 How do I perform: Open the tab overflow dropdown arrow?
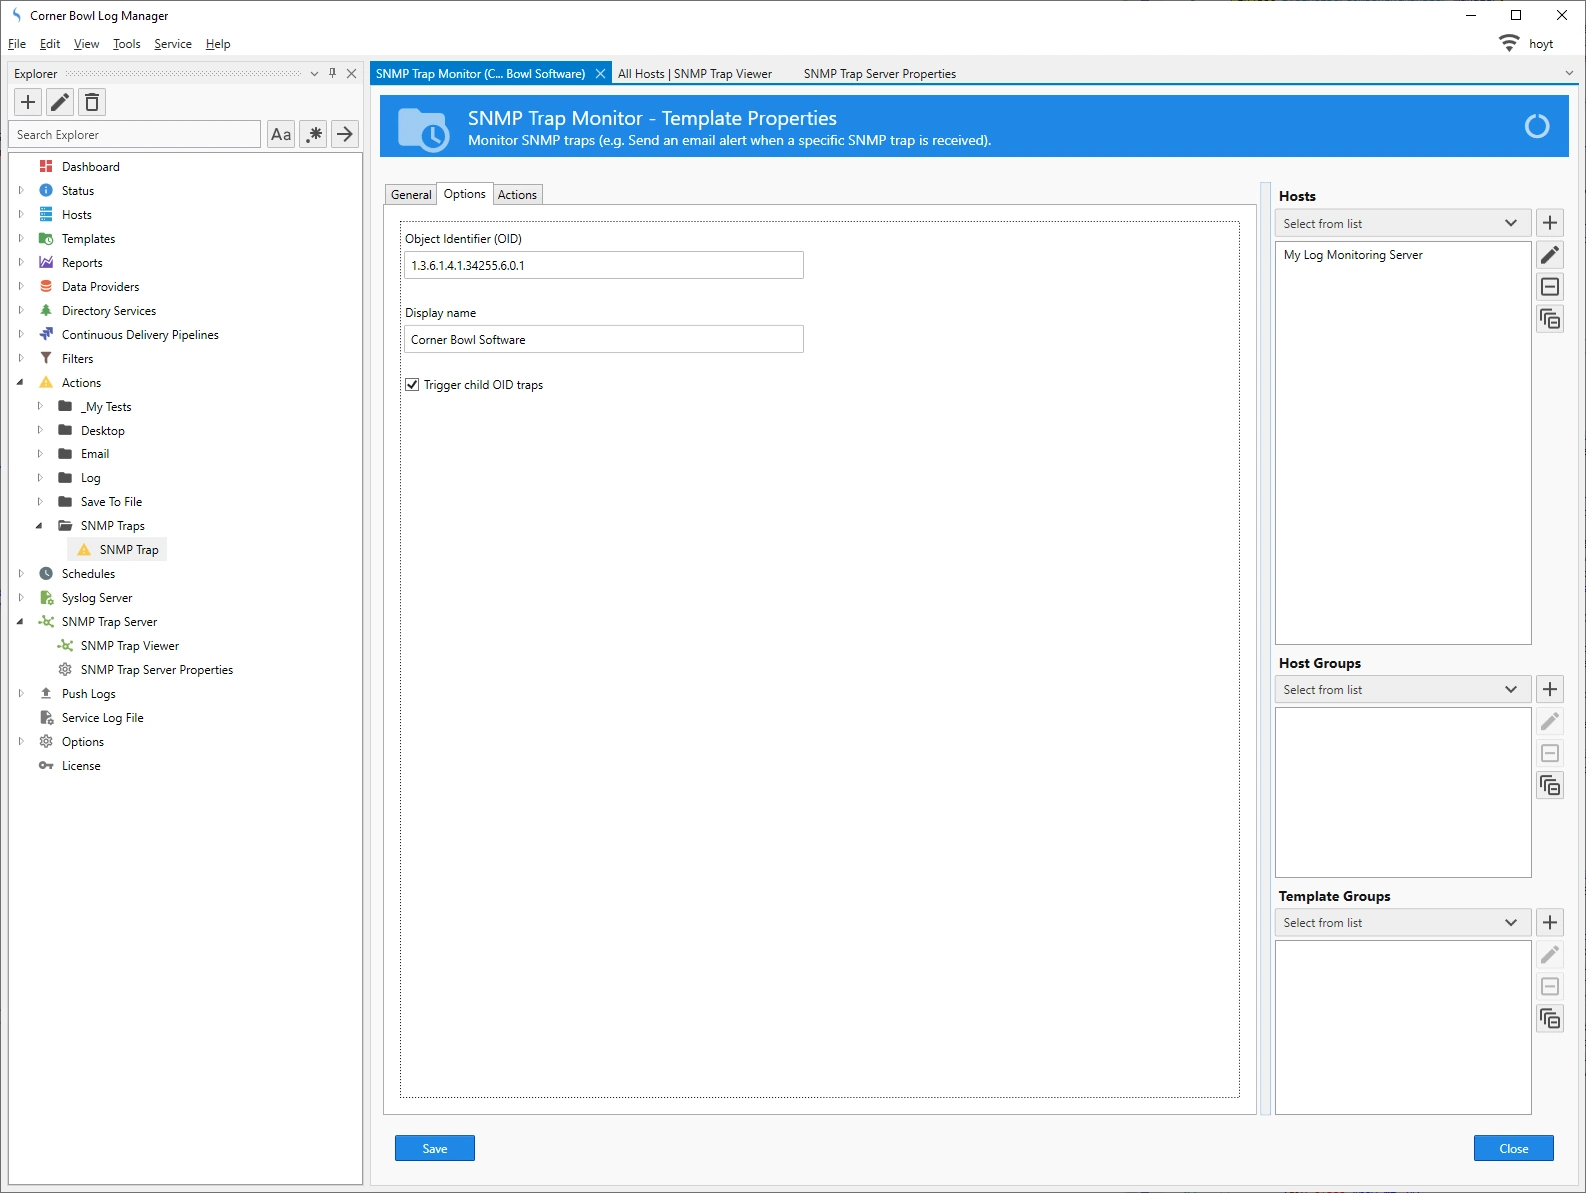[1569, 73]
